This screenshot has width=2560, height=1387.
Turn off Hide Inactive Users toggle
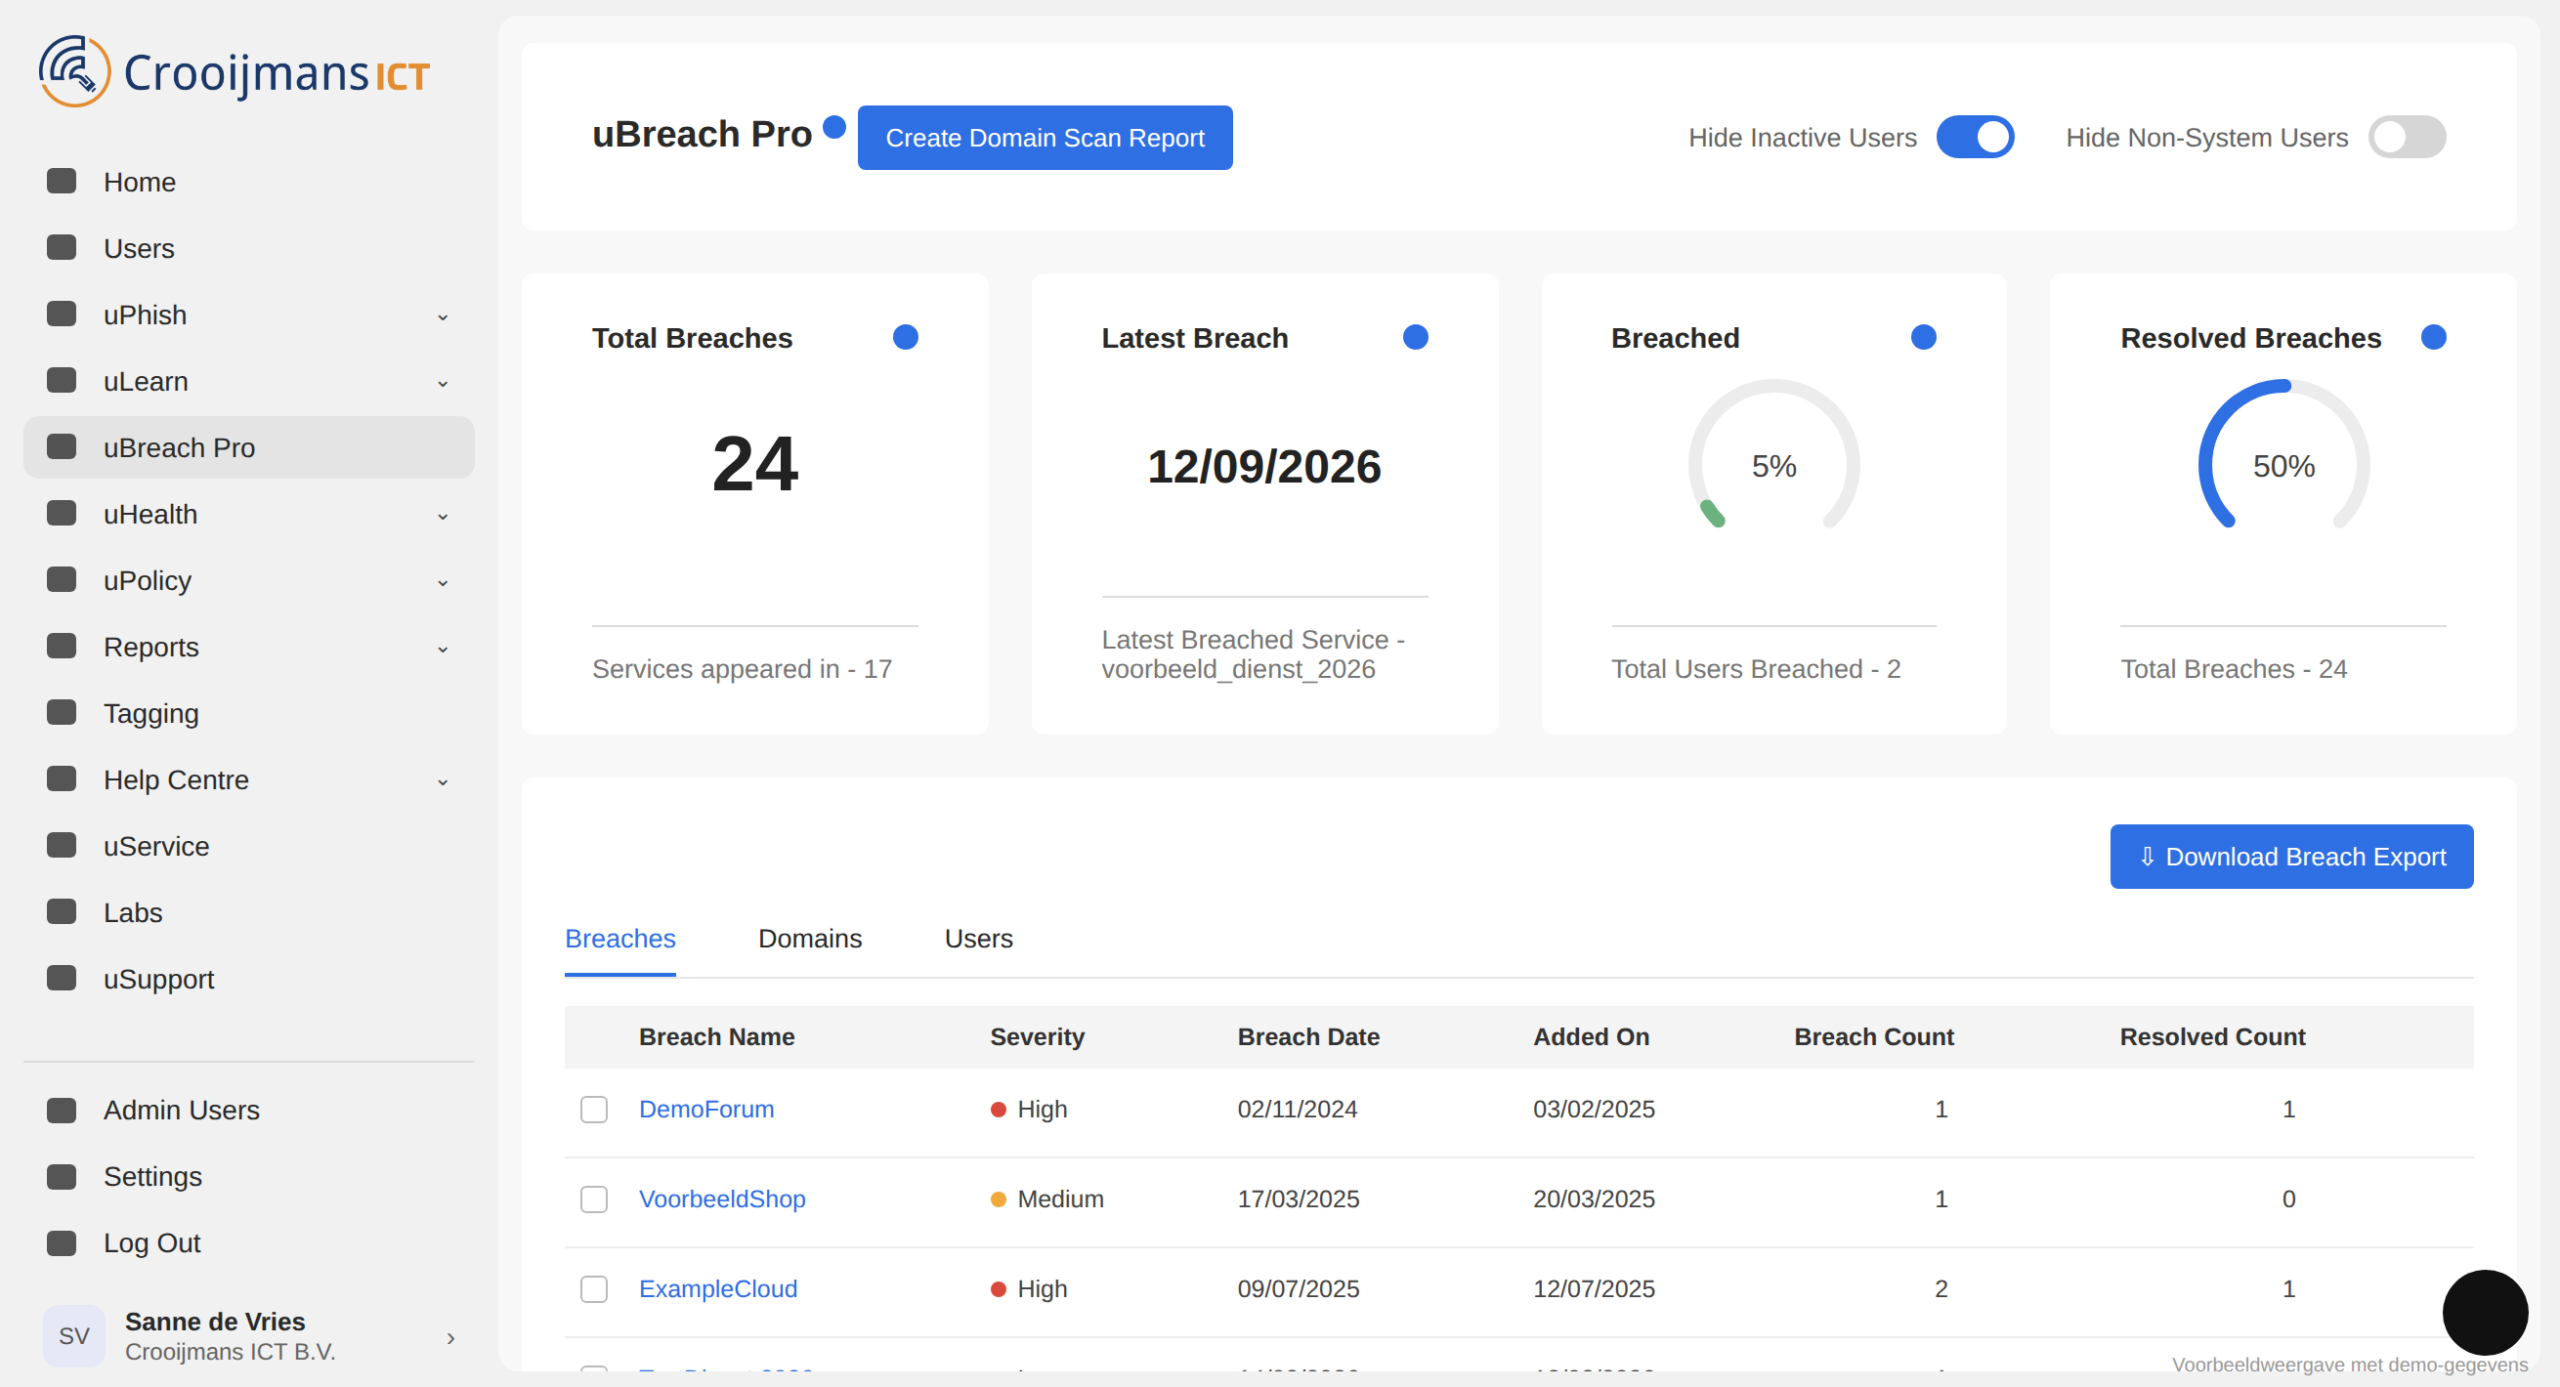(1975, 137)
